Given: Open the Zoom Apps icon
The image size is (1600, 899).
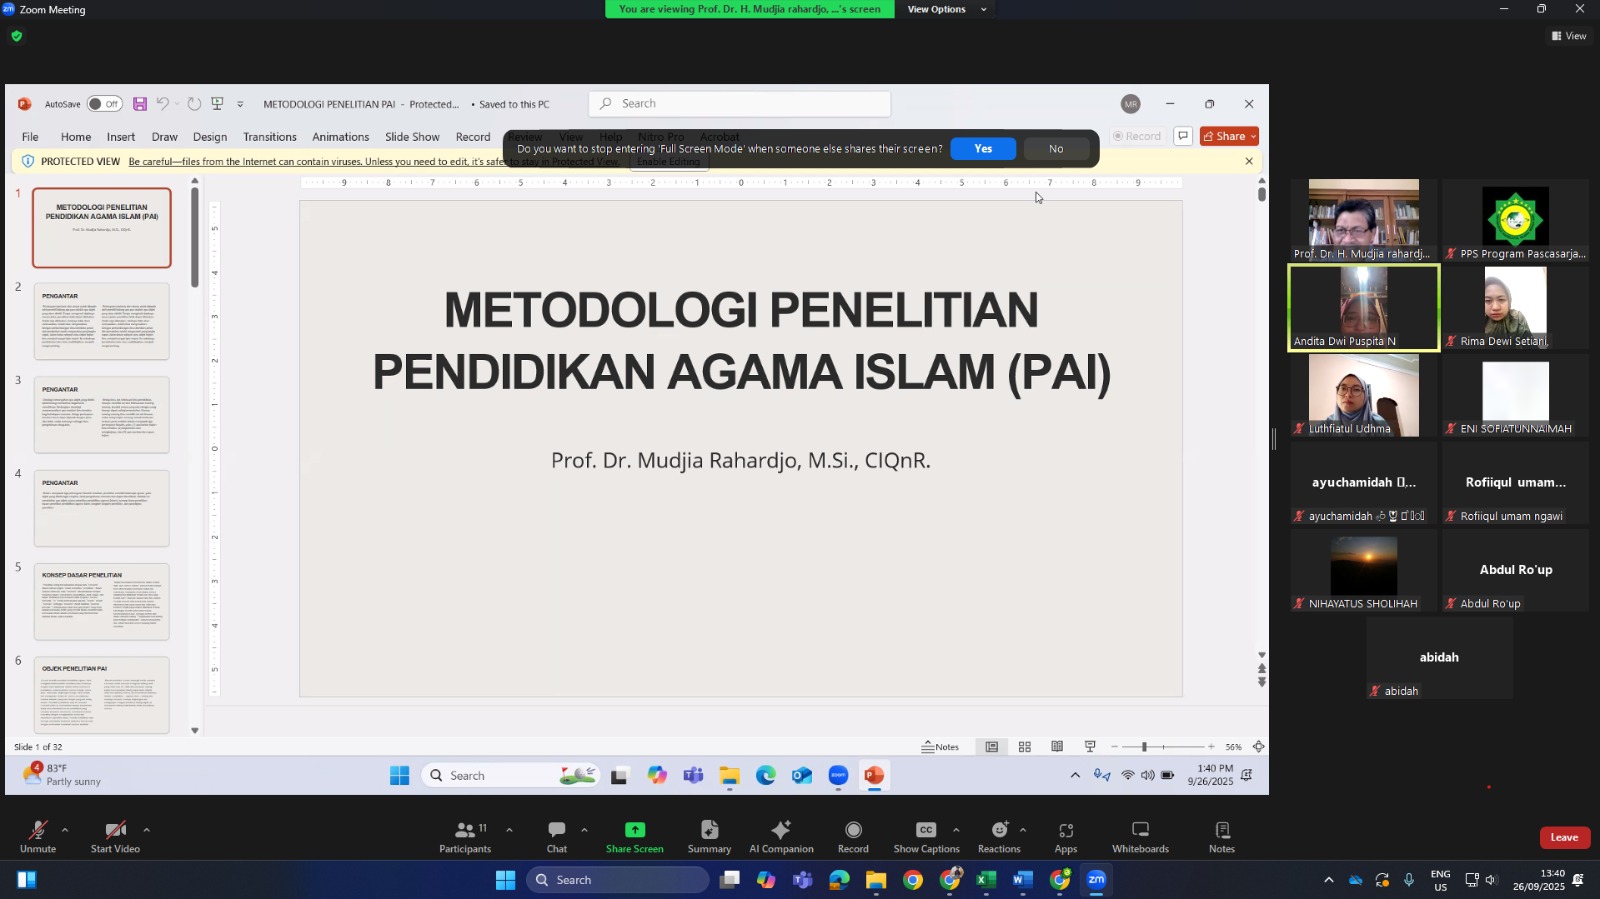Looking at the screenshot, I should [1066, 836].
